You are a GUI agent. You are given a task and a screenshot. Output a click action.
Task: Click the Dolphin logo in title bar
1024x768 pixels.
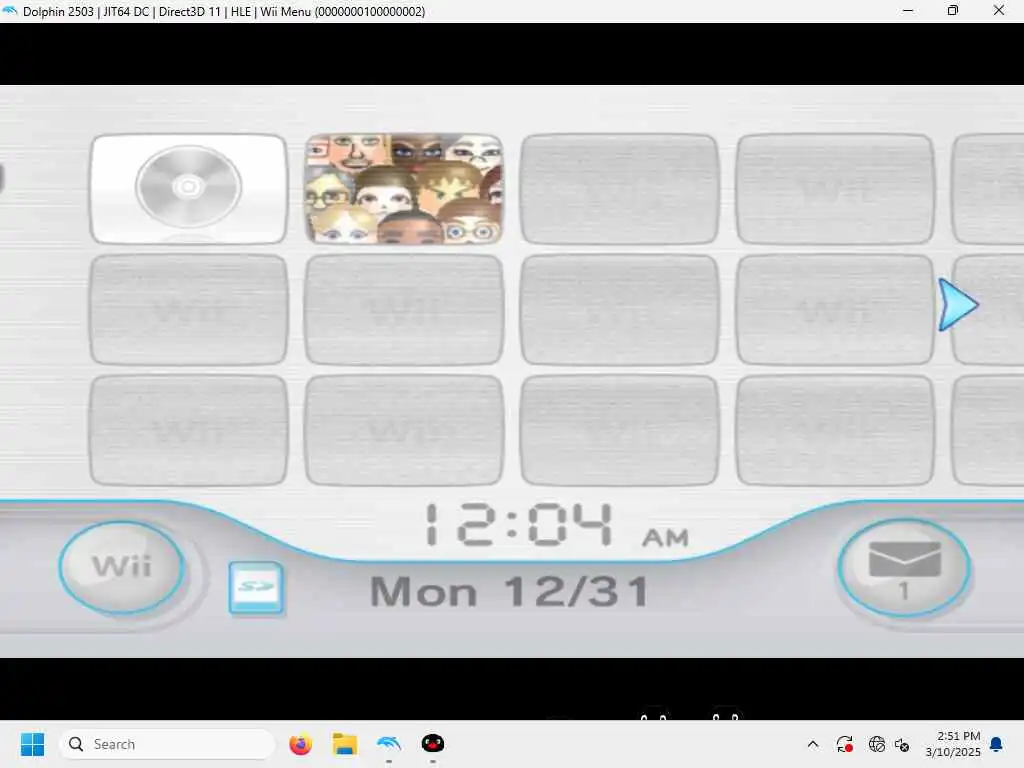(10, 11)
